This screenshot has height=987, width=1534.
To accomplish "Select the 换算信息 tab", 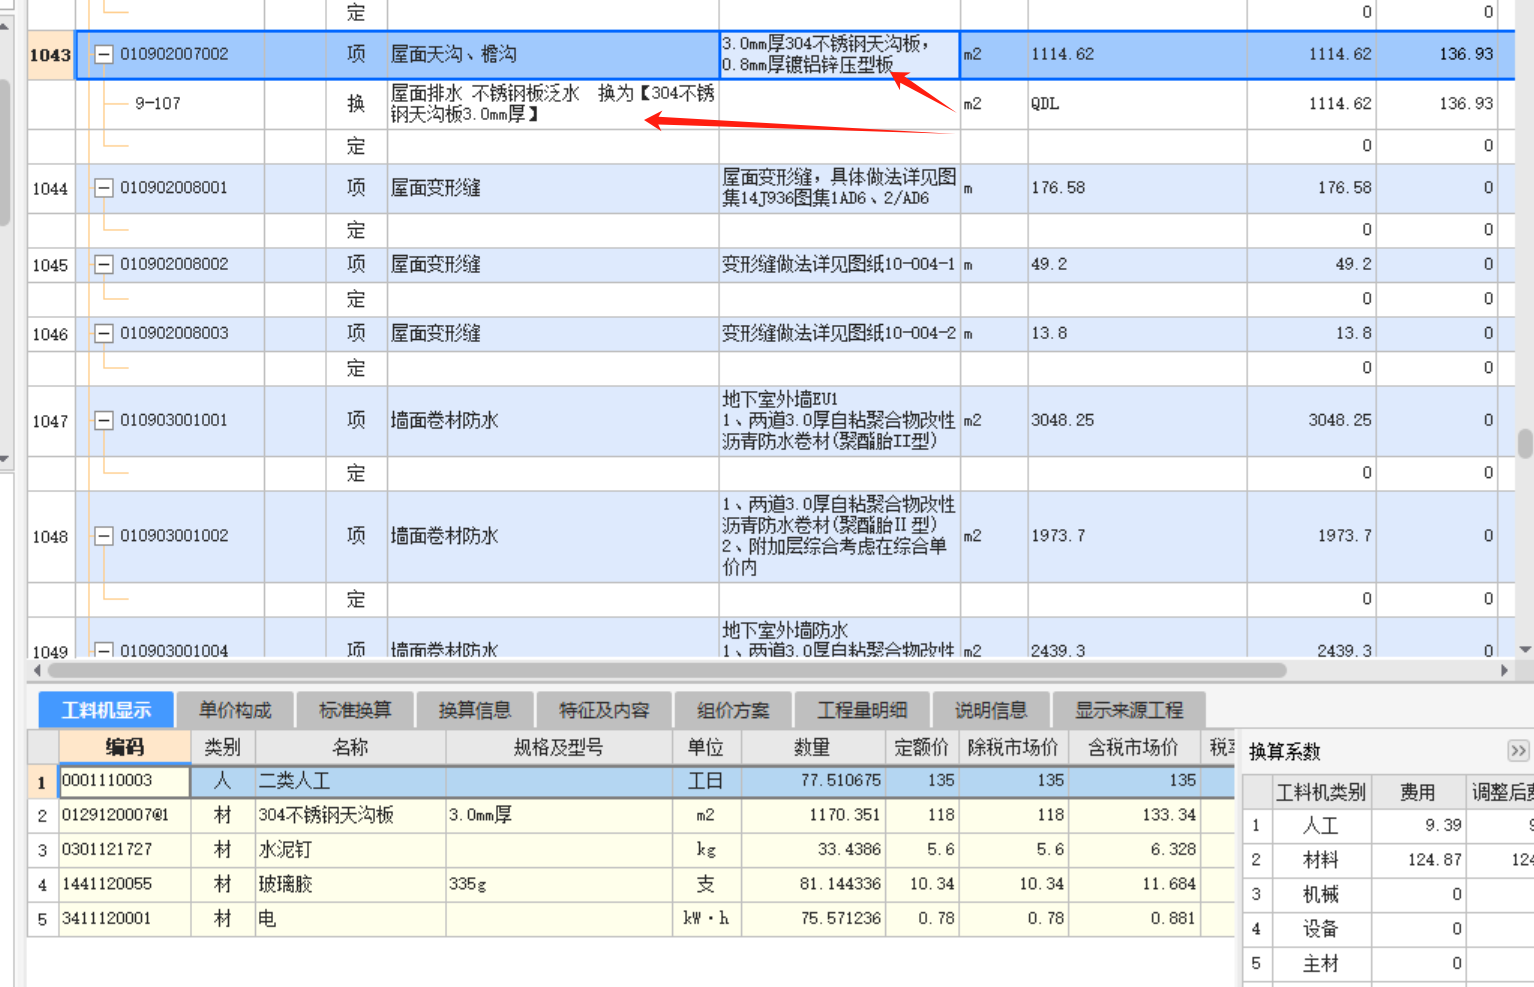I will 475,710.
